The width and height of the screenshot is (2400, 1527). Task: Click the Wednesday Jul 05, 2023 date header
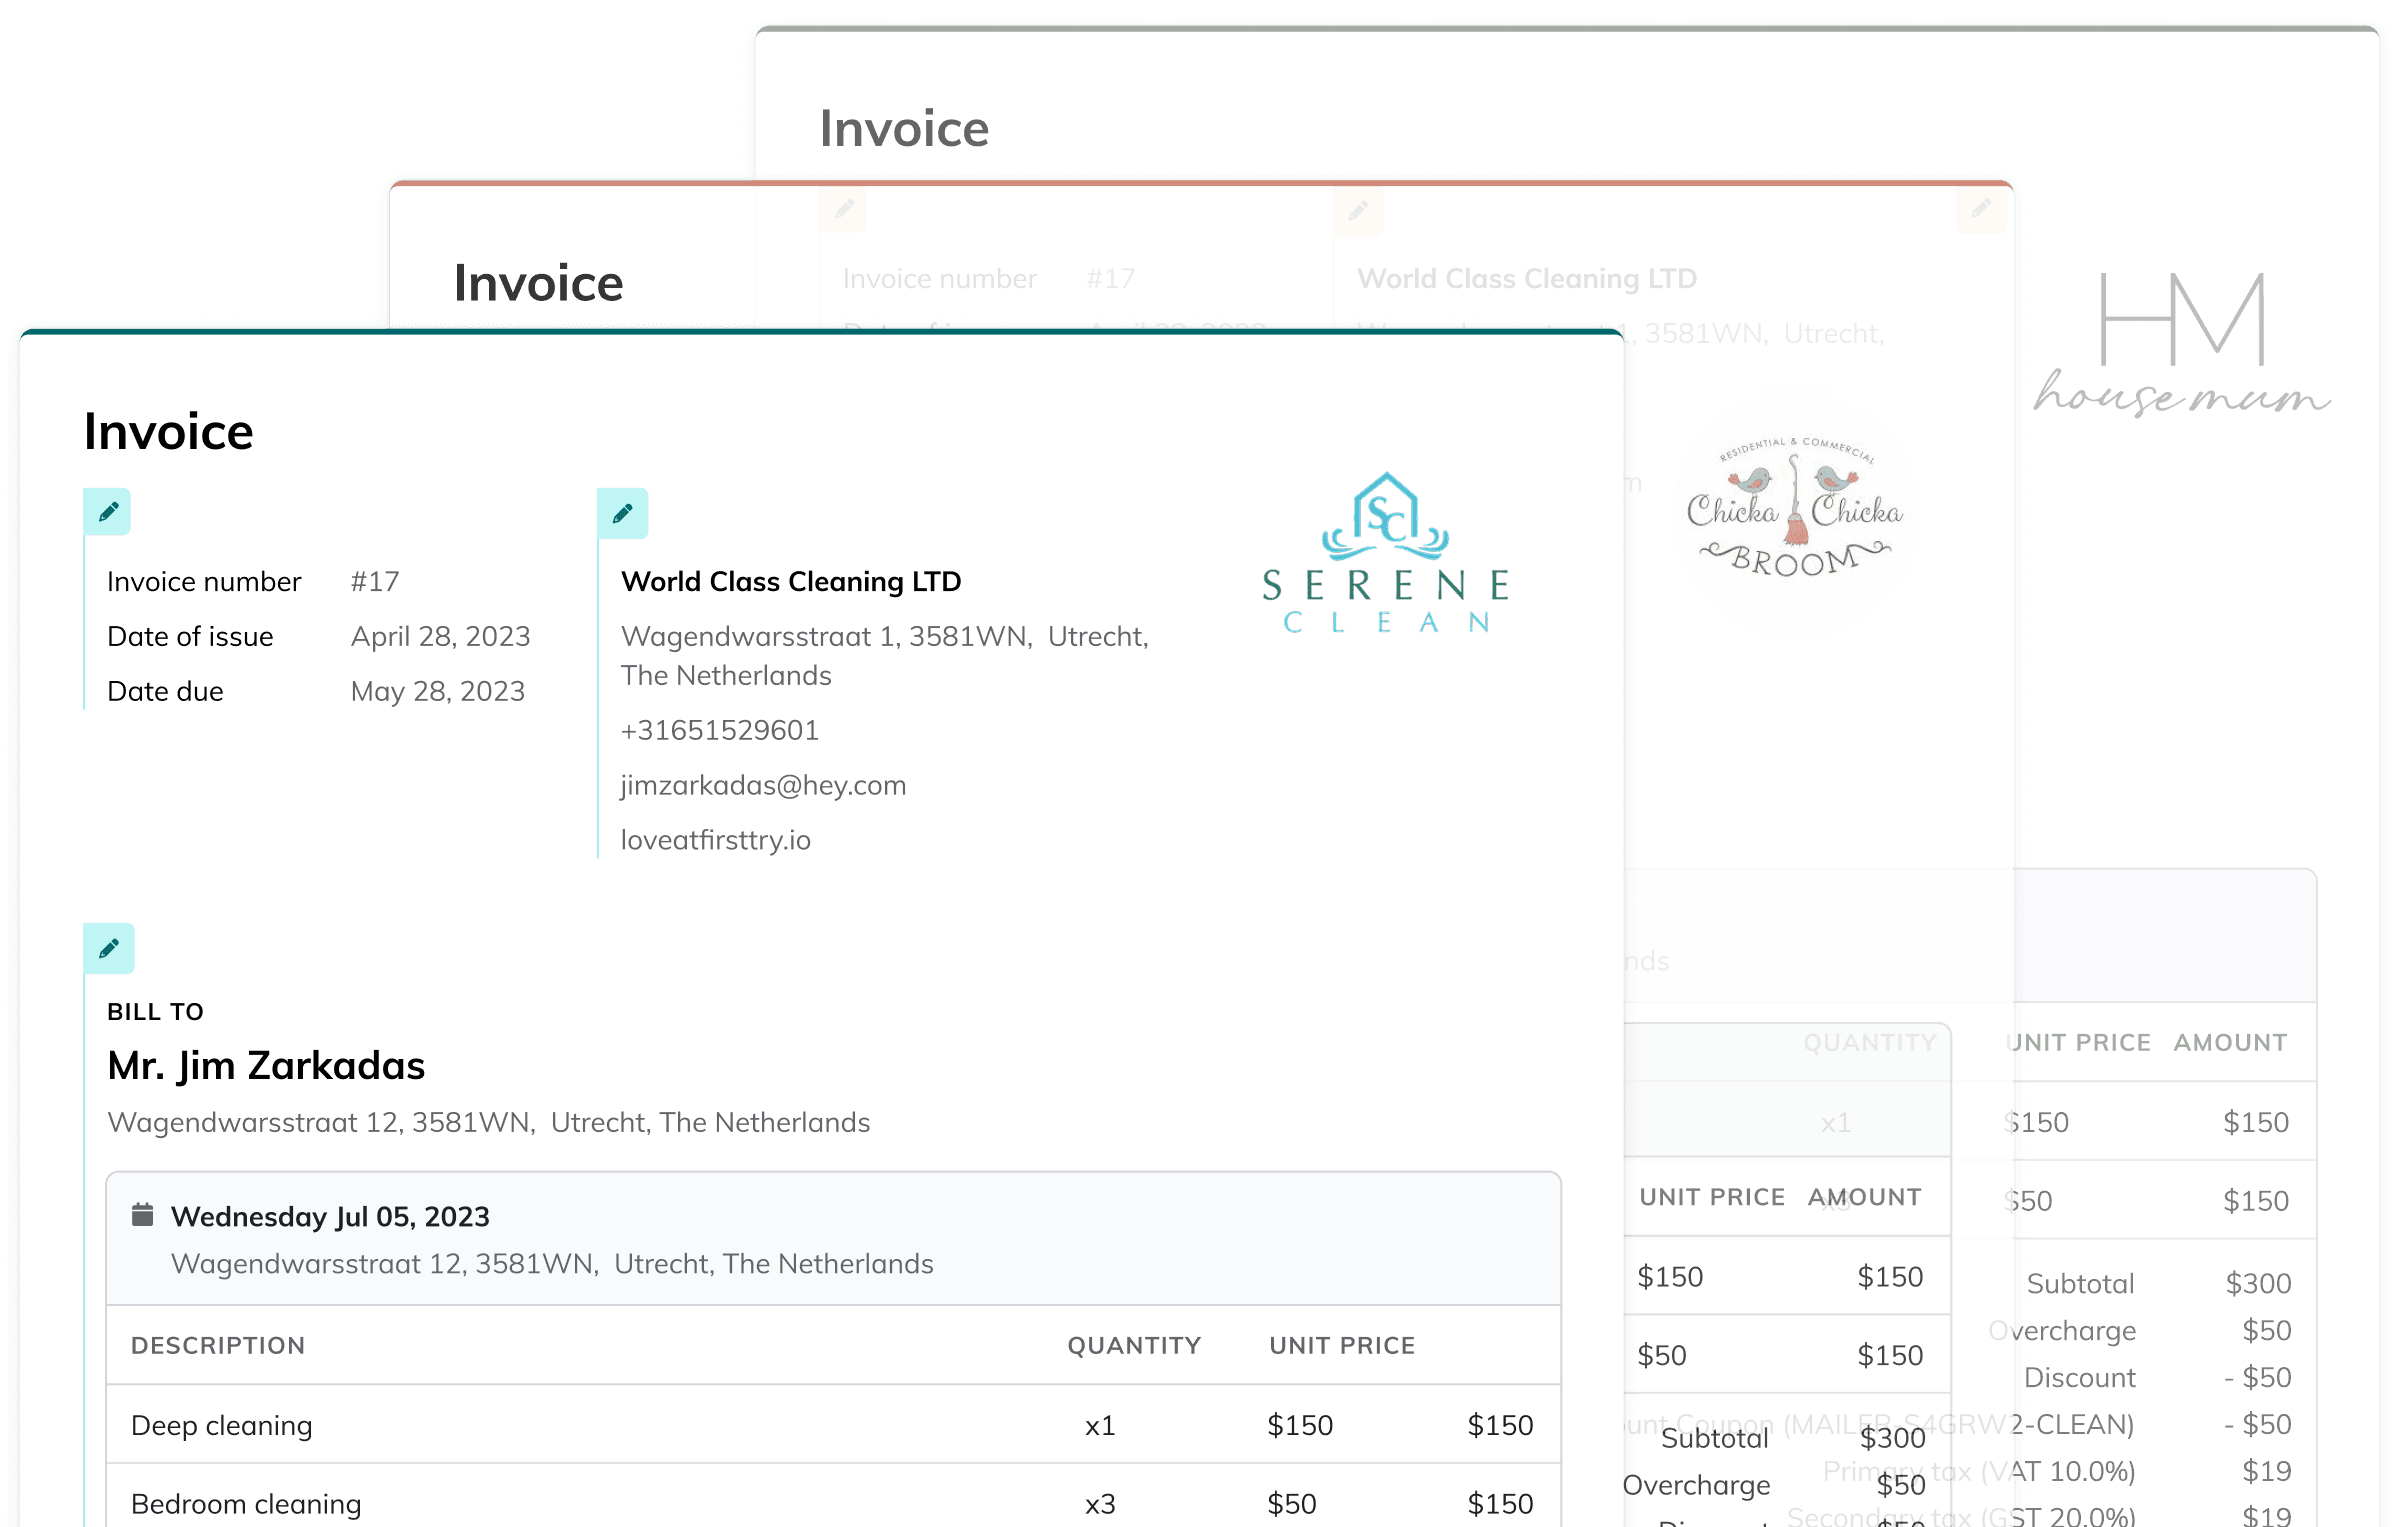point(330,1217)
